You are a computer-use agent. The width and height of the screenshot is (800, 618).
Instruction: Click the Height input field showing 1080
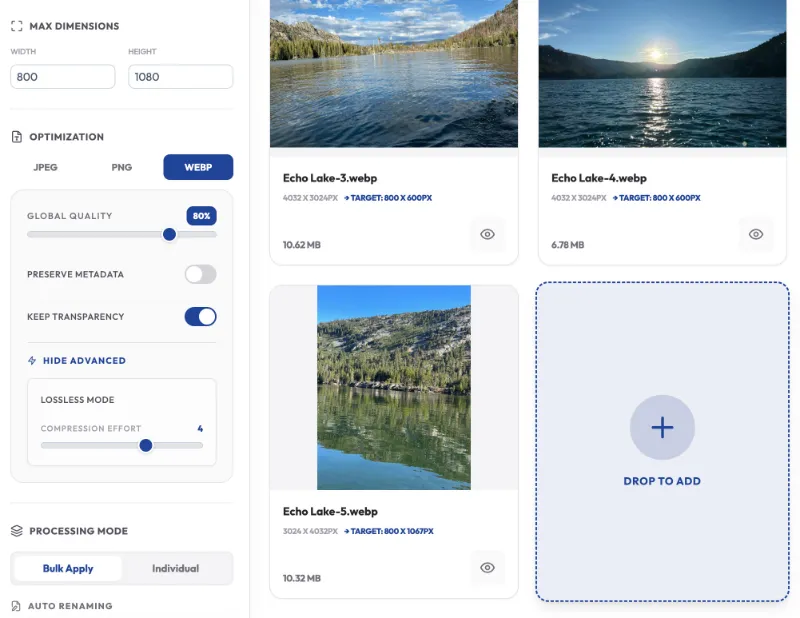181,77
